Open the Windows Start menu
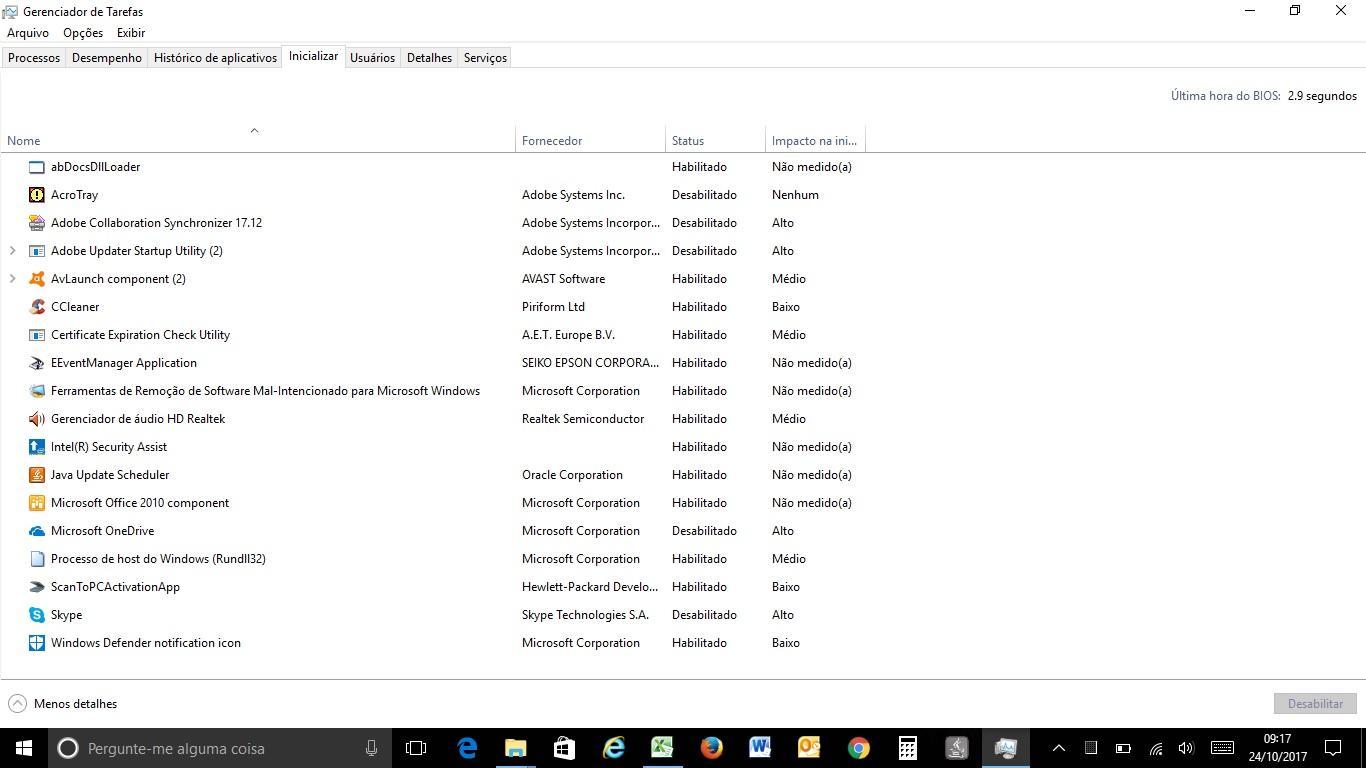 24,748
